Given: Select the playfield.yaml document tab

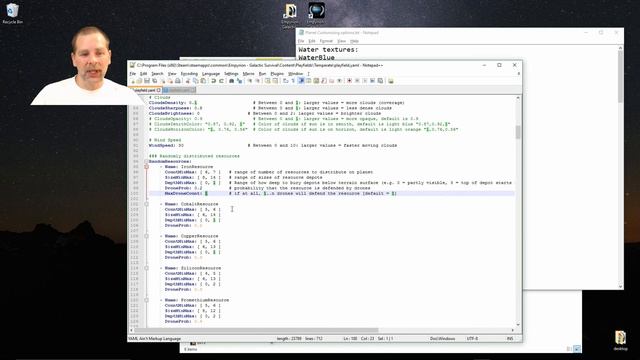Looking at the screenshot, I should (145, 90).
